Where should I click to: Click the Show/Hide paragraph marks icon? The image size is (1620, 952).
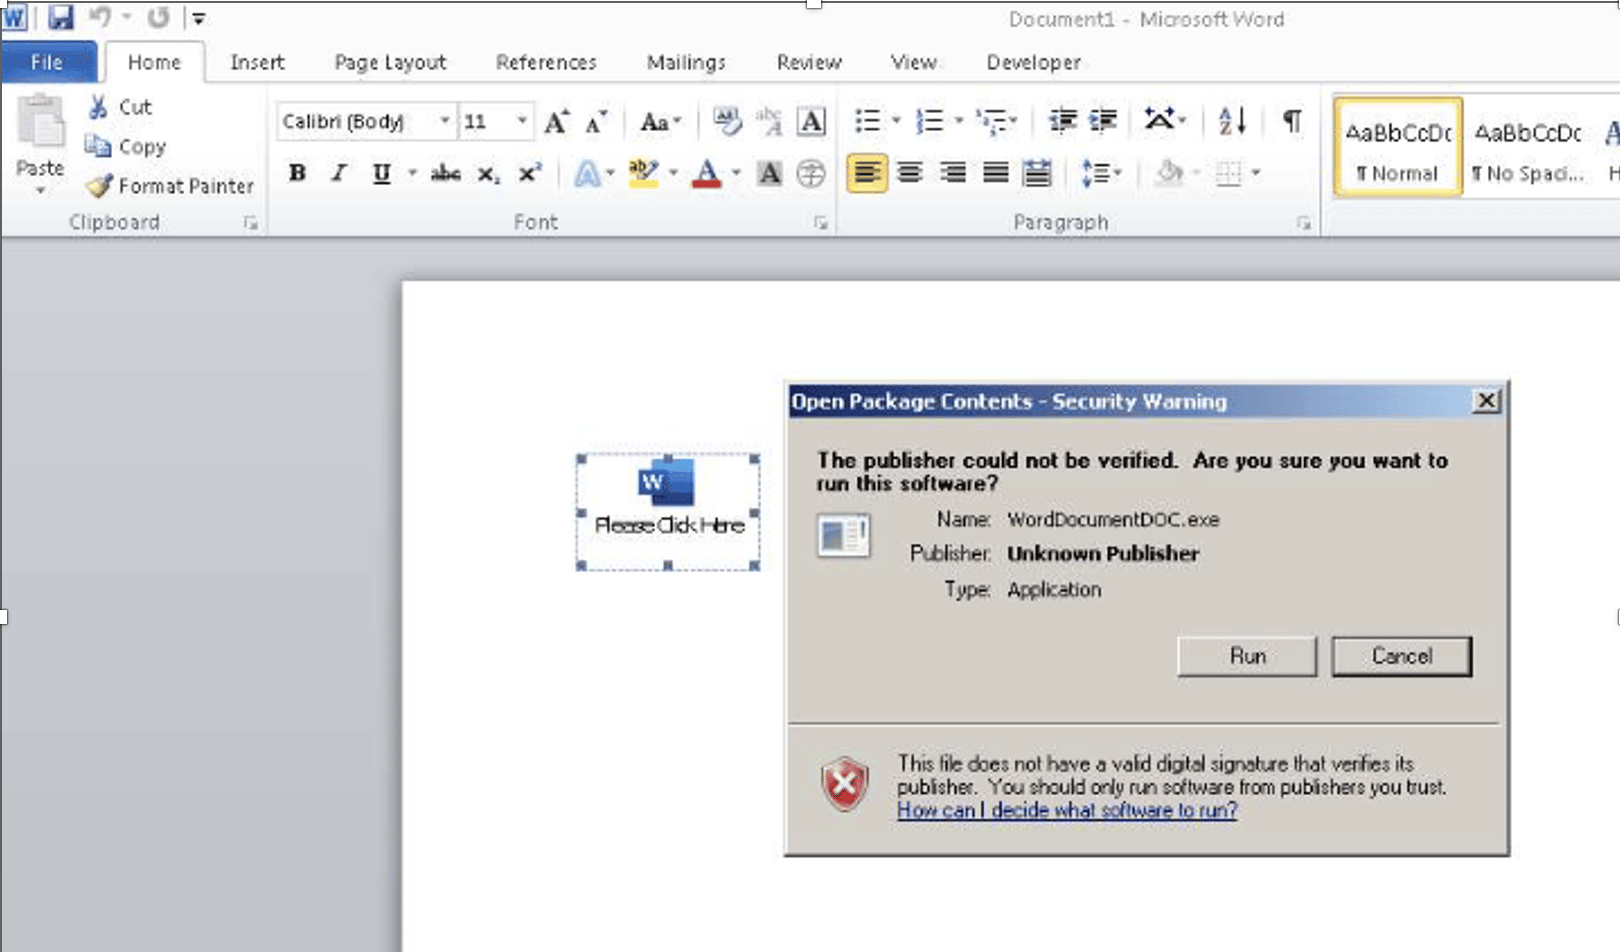pyautogui.click(x=1292, y=121)
